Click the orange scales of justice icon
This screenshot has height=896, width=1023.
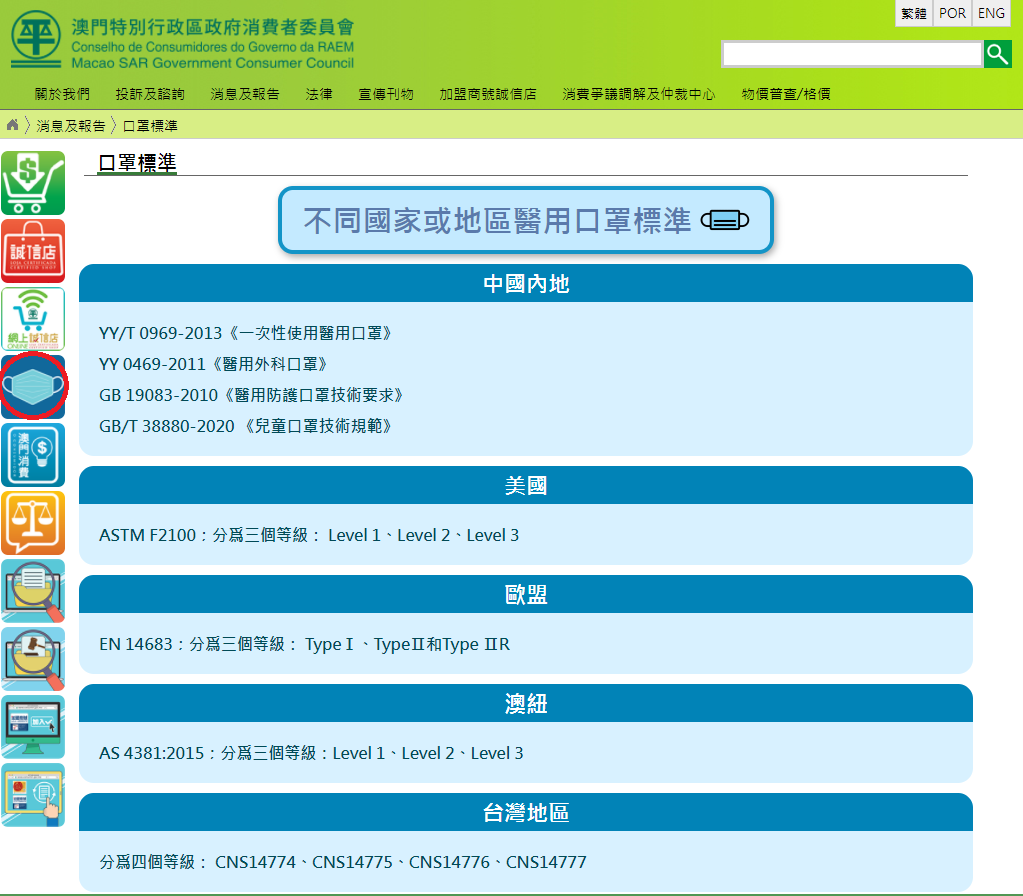[x=33, y=522]
